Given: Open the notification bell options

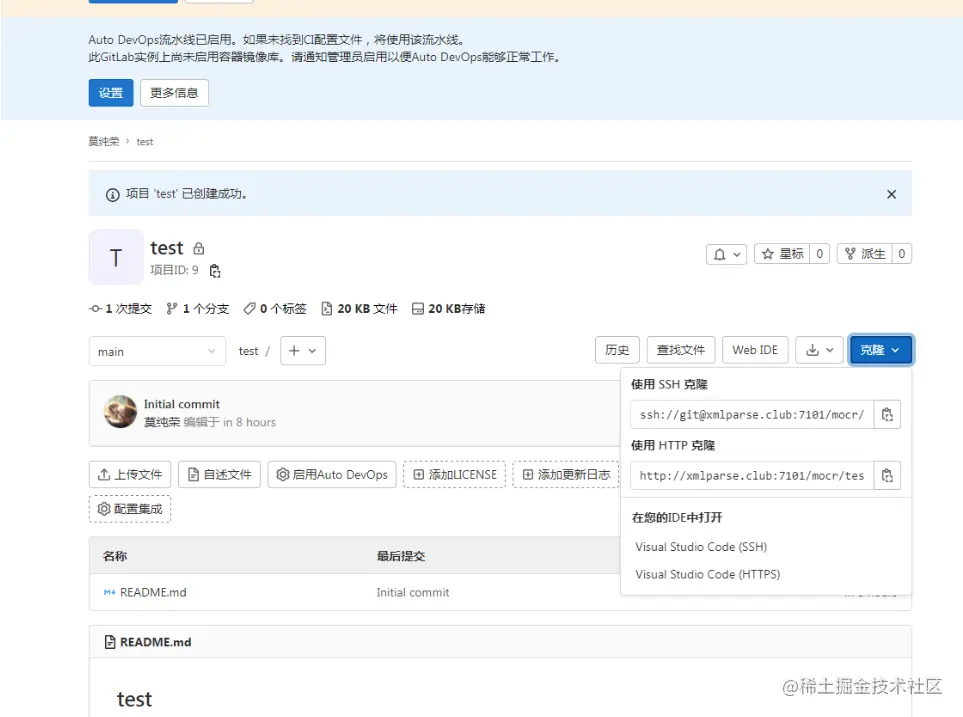Looking at the screenshot, I should coord(725,253).
